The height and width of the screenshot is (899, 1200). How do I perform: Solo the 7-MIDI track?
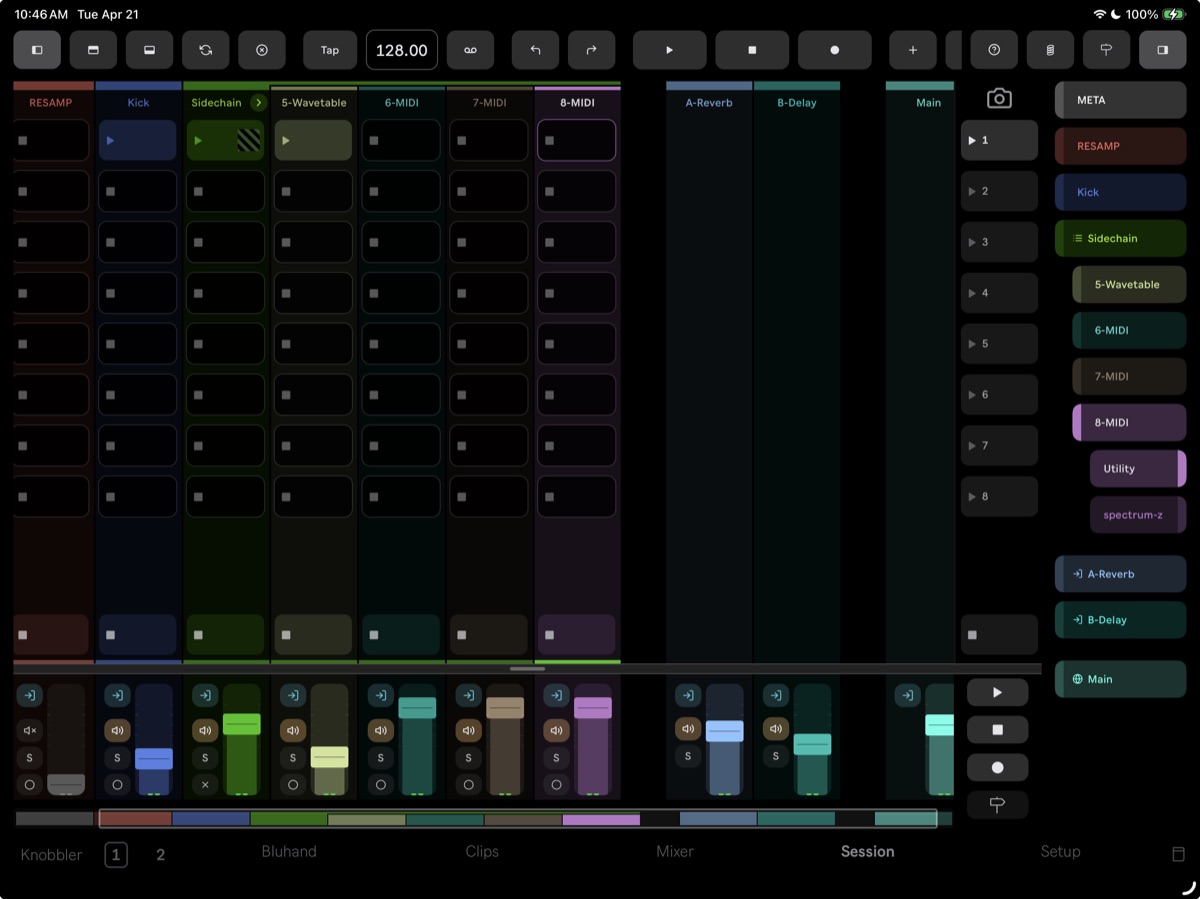[469, 758]
